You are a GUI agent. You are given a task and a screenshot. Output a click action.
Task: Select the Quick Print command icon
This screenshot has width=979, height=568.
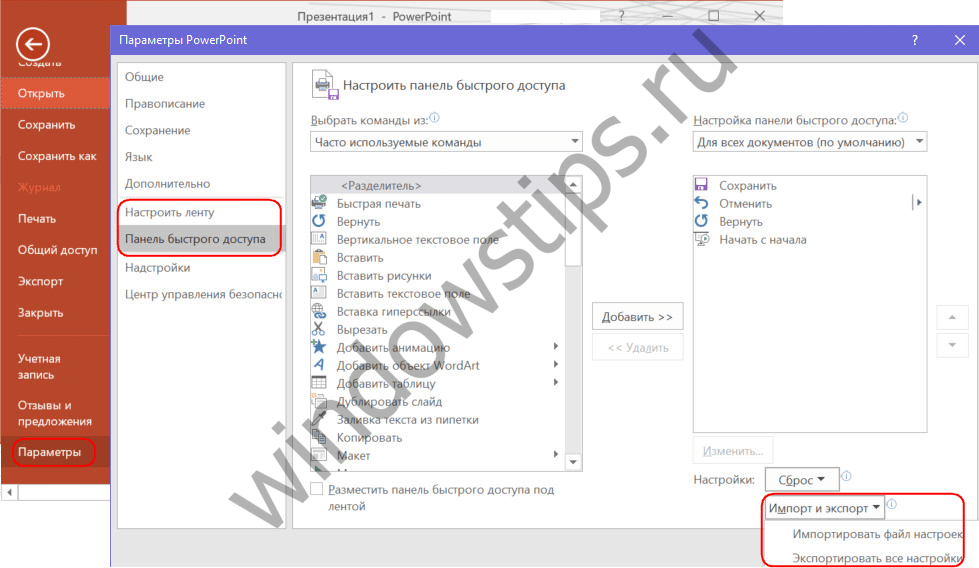(x=319, y=203)
